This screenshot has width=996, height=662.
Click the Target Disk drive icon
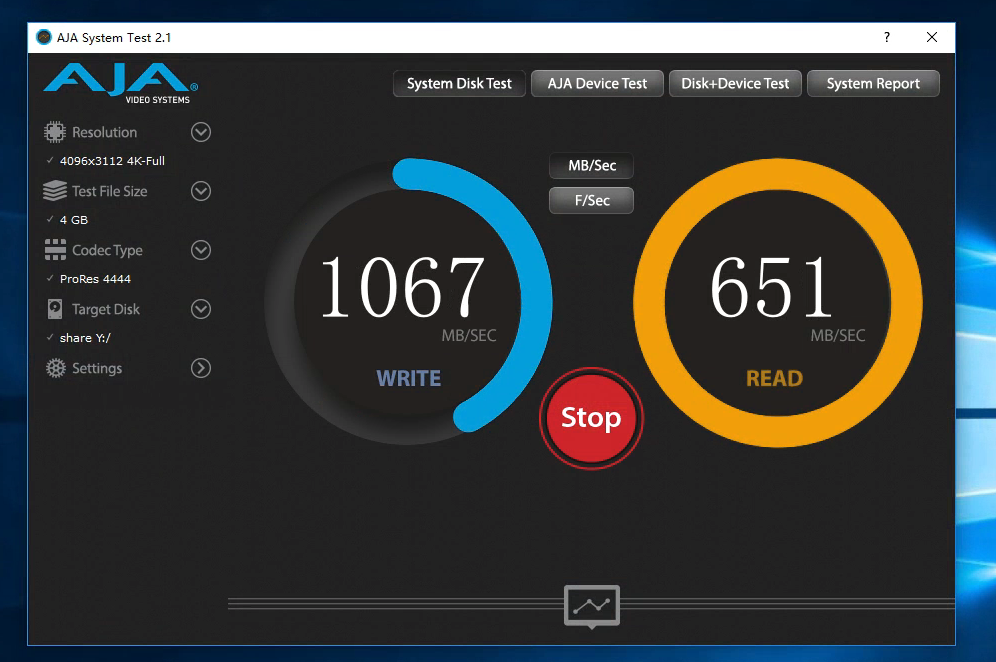55,309
